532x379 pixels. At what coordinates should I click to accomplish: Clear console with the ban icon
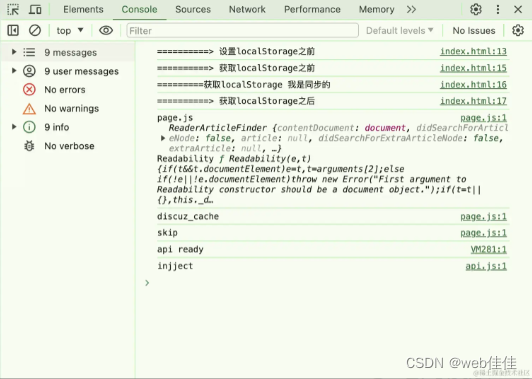point(35,31)
